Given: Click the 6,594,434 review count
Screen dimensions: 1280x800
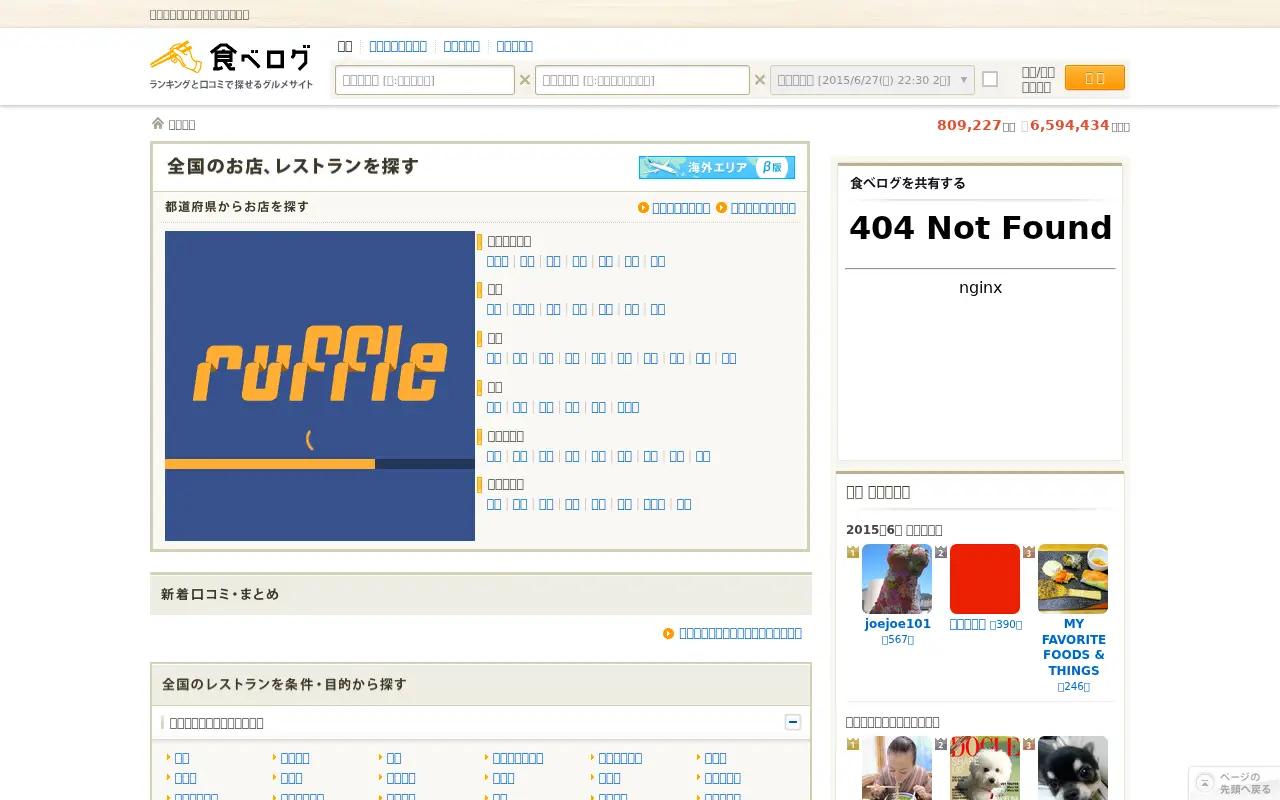Looking at the screenshot, I should click(1070, 125).
